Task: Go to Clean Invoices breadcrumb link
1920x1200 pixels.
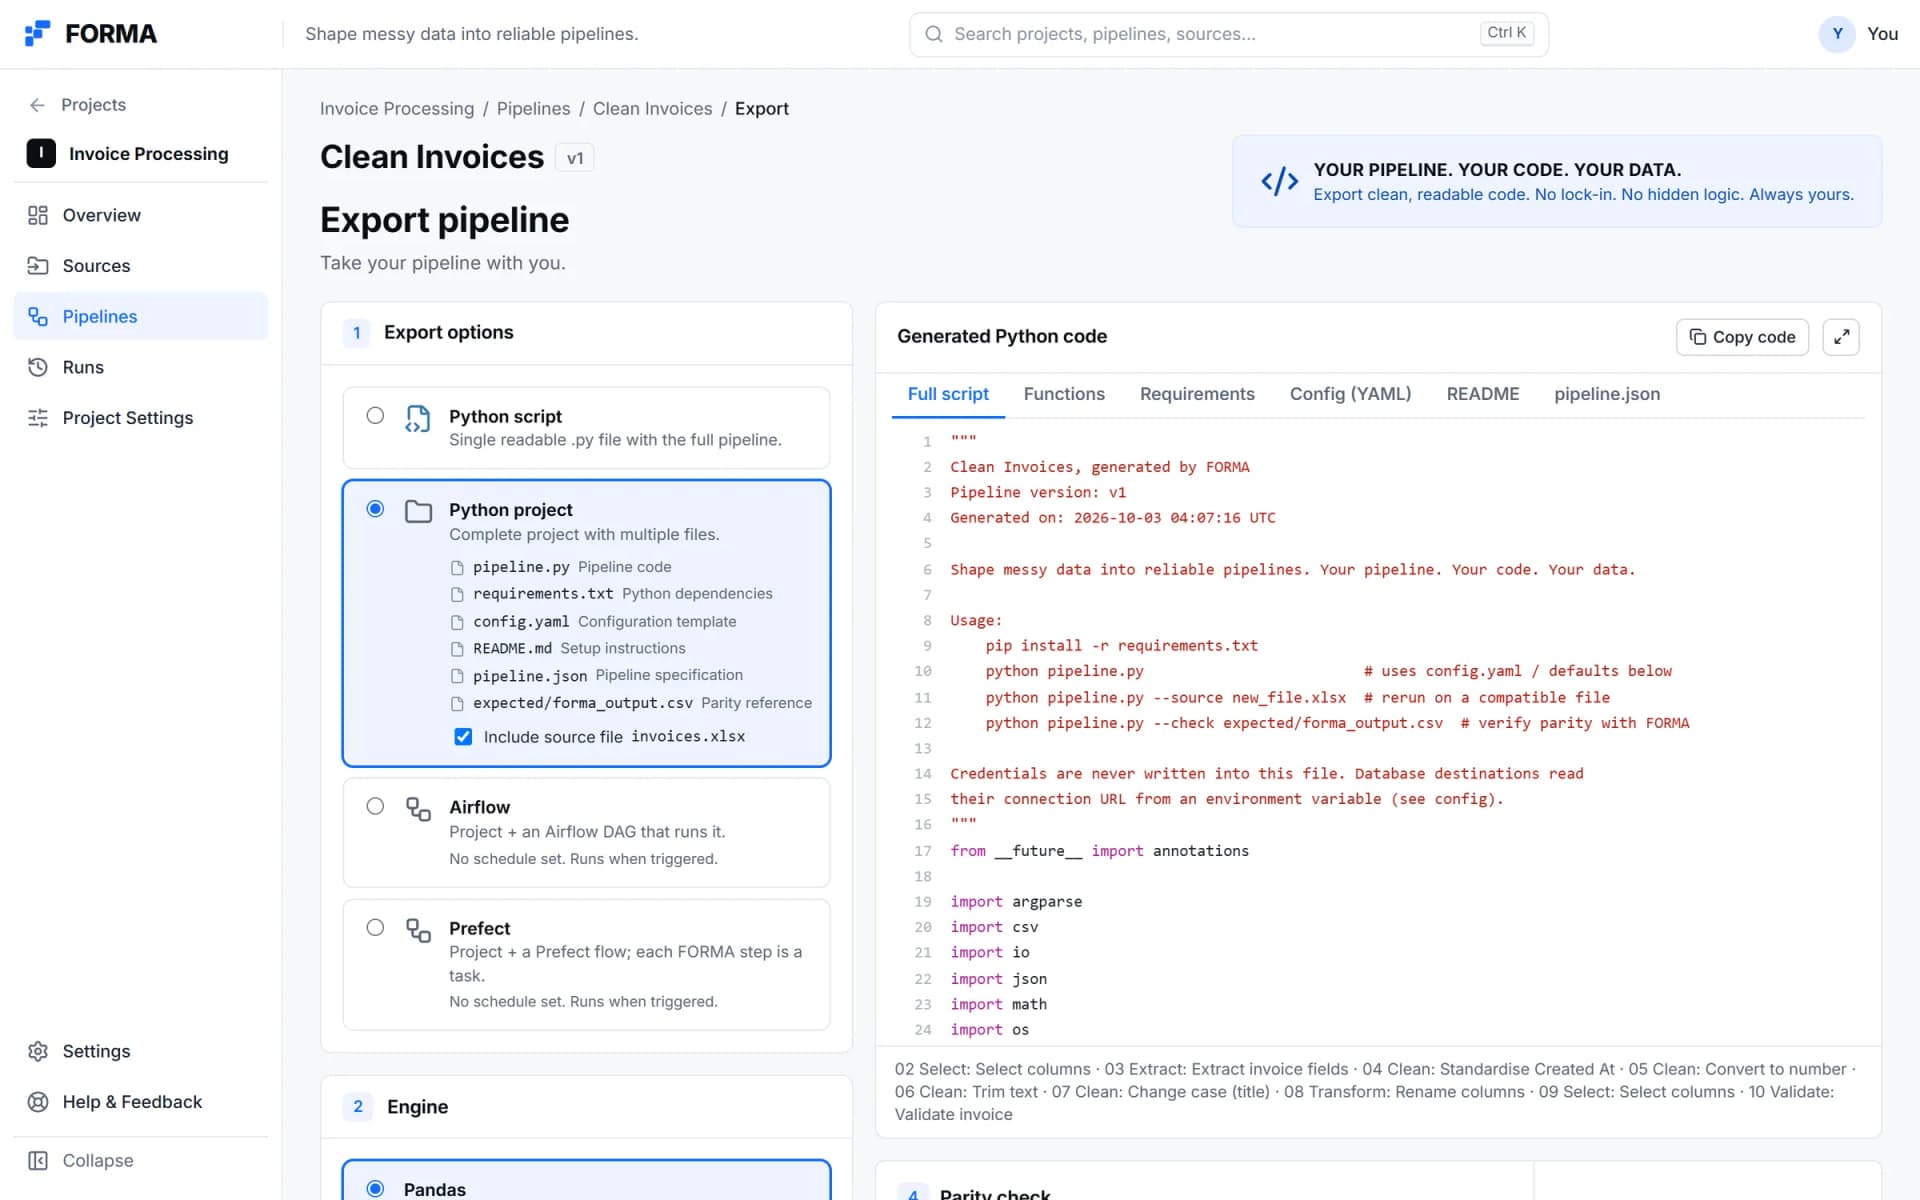Action: (652, 109)
